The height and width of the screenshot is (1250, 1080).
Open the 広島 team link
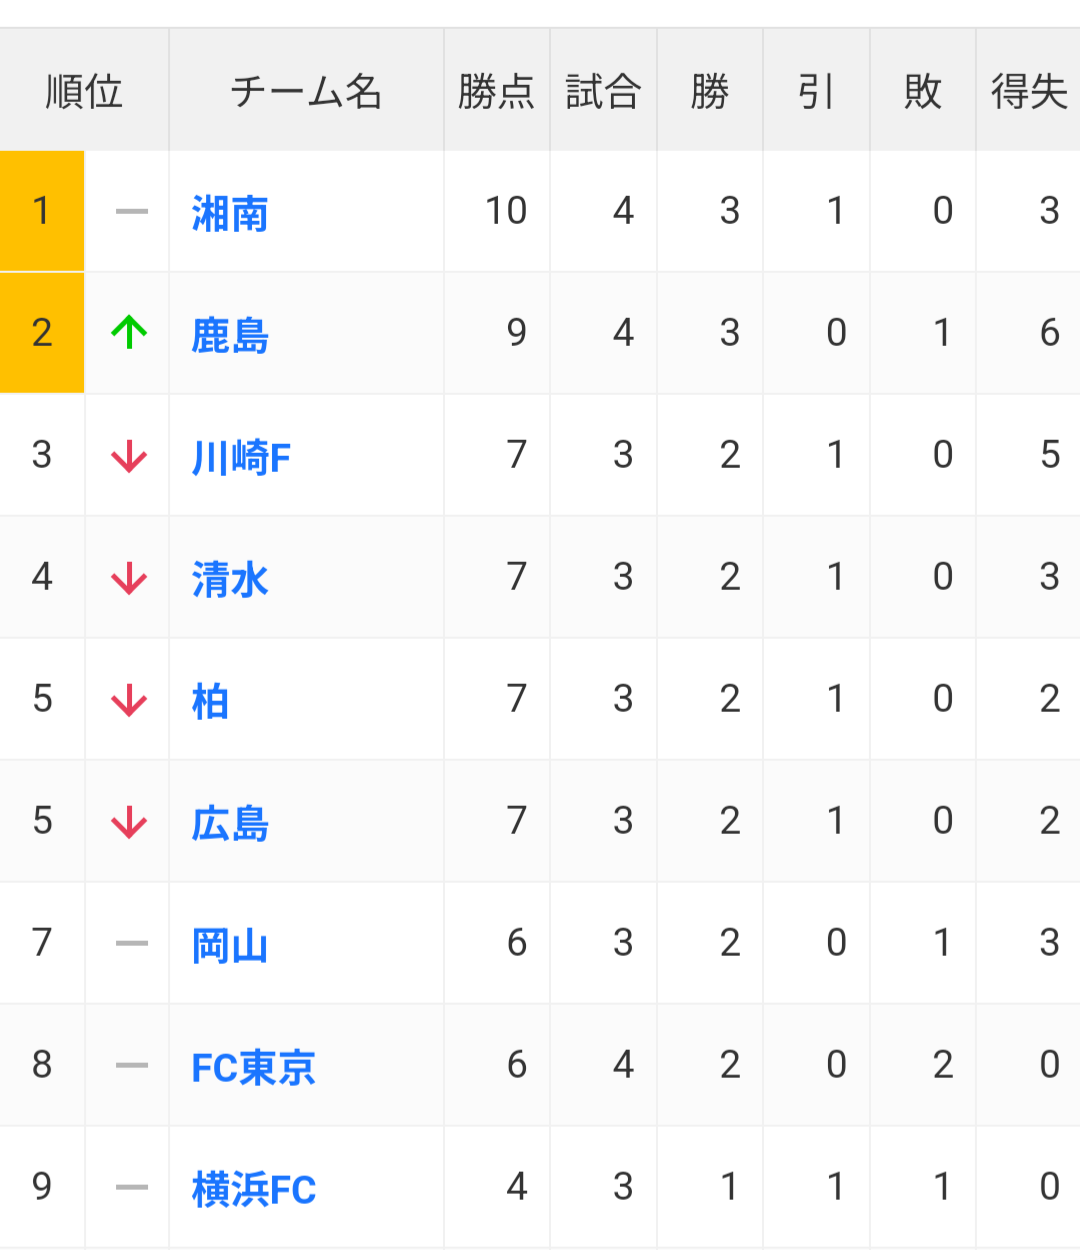pos(230,823)
